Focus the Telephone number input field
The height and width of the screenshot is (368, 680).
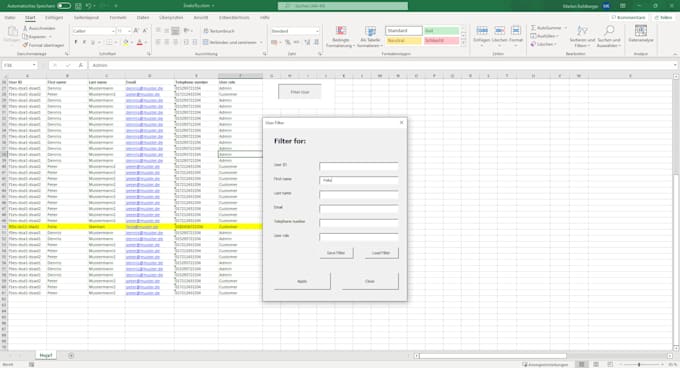(x=359, y=223)
